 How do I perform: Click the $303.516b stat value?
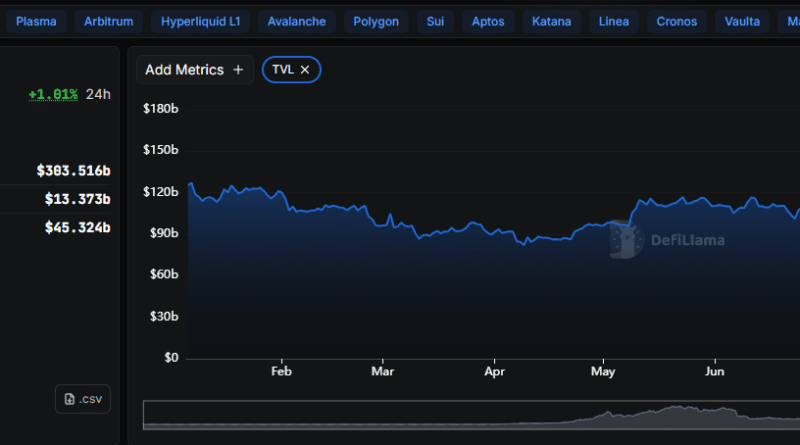tap(73, 171)
